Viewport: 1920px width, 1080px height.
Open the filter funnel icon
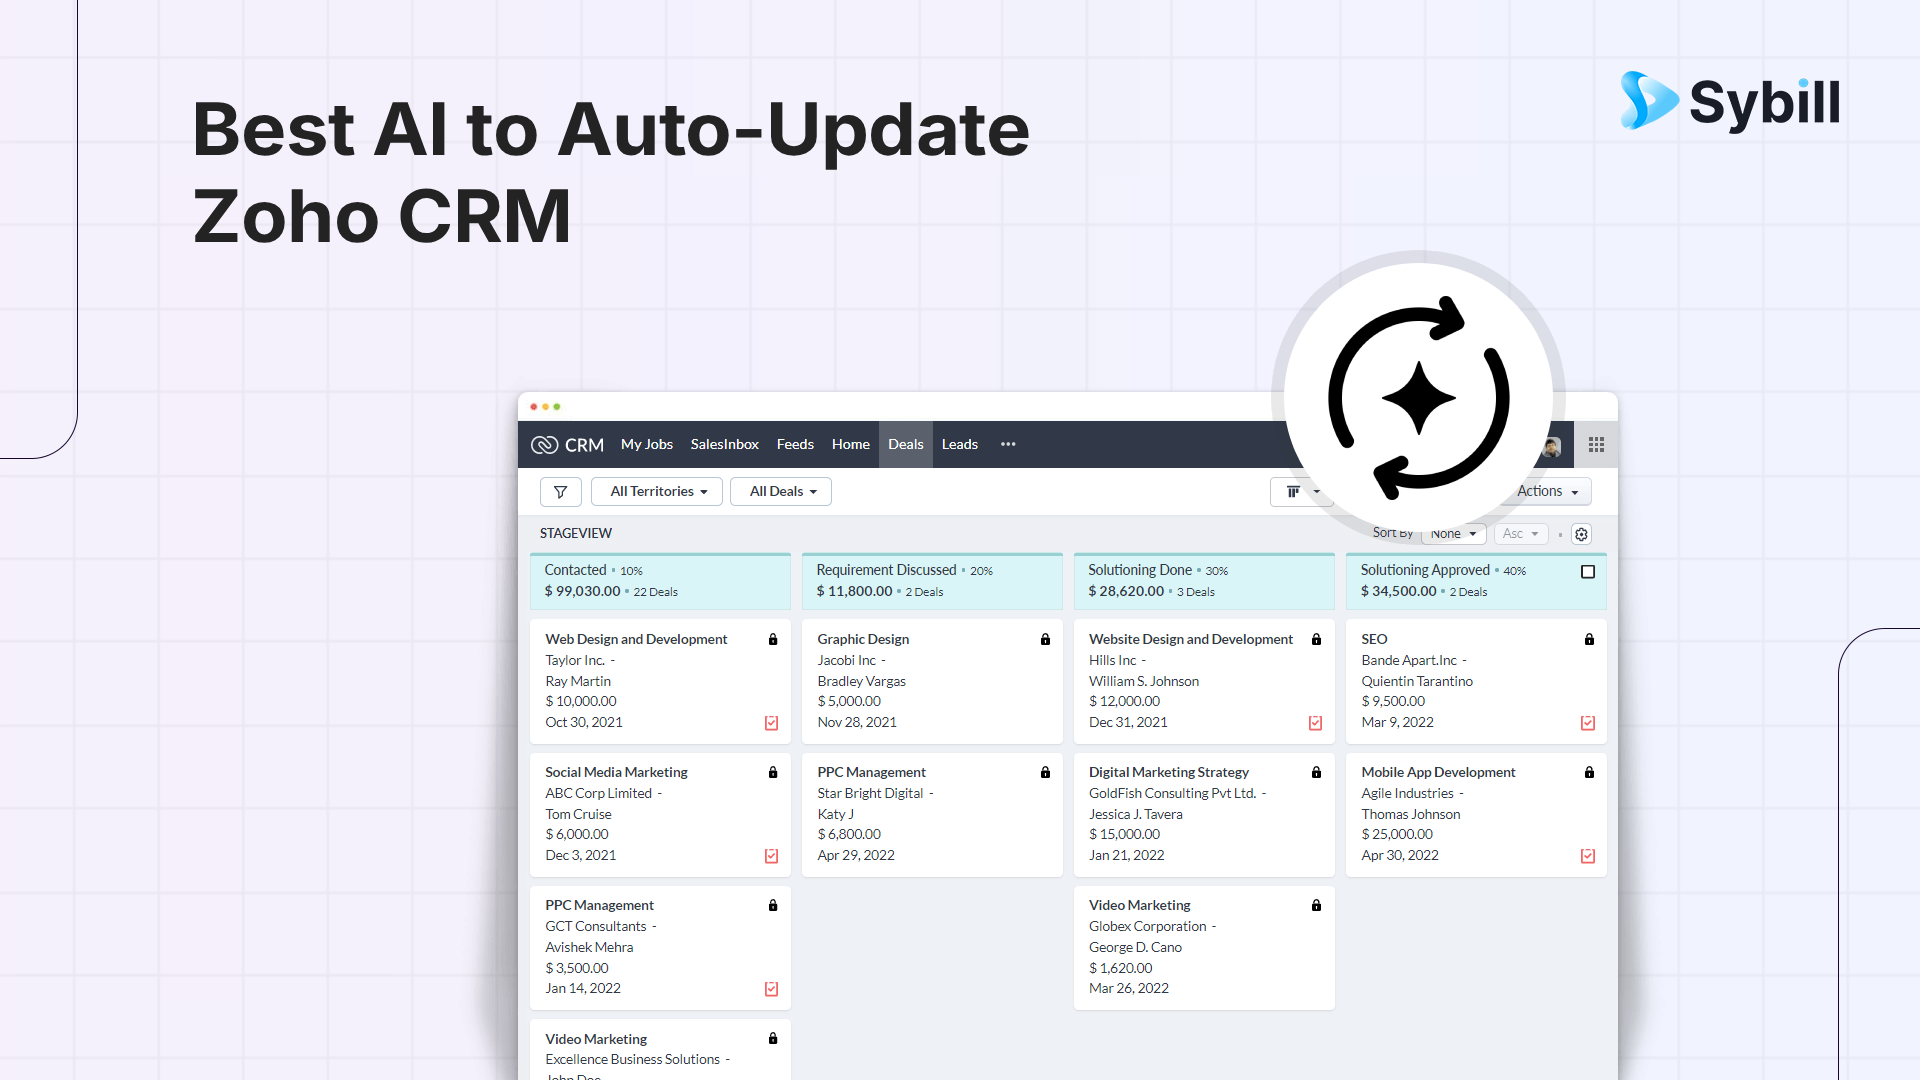pos(561,492)
